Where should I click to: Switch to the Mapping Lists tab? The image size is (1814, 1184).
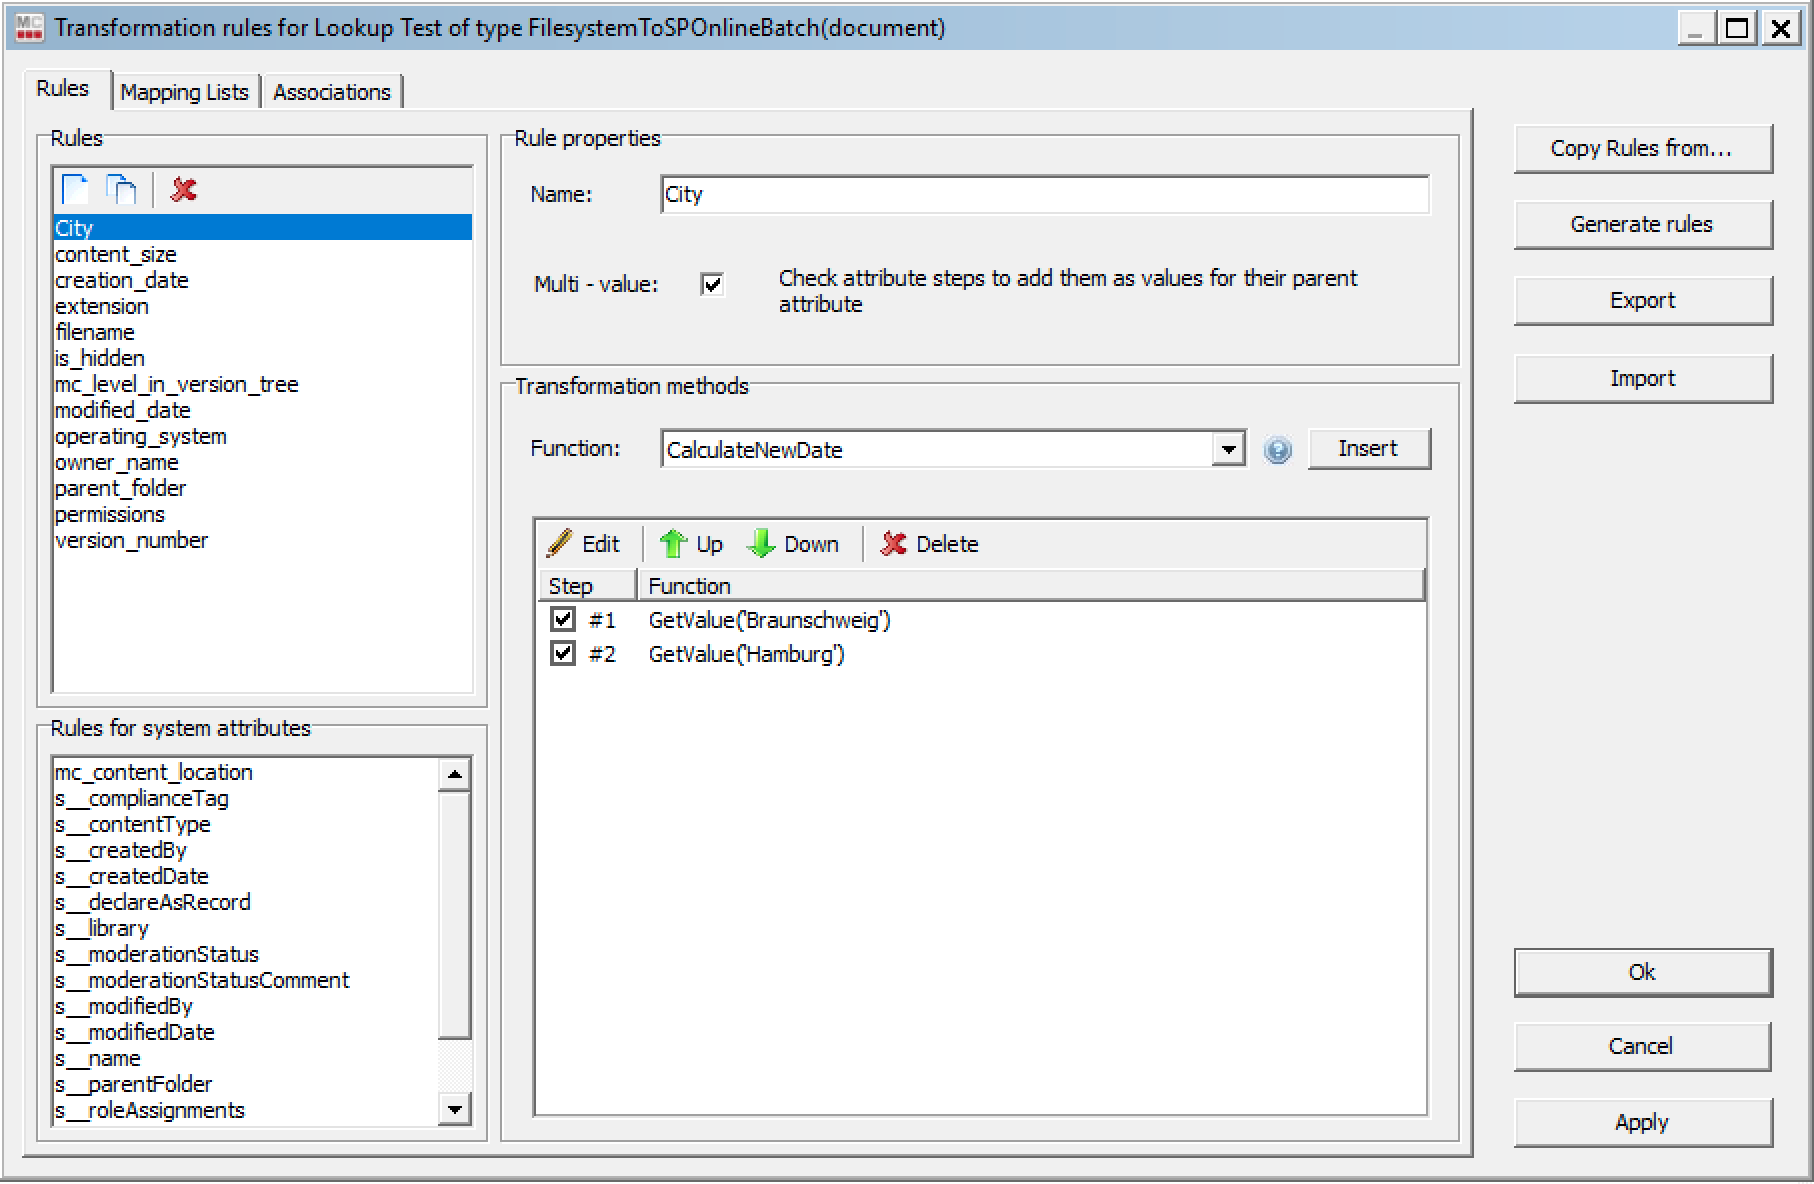(x=184, y=92)
